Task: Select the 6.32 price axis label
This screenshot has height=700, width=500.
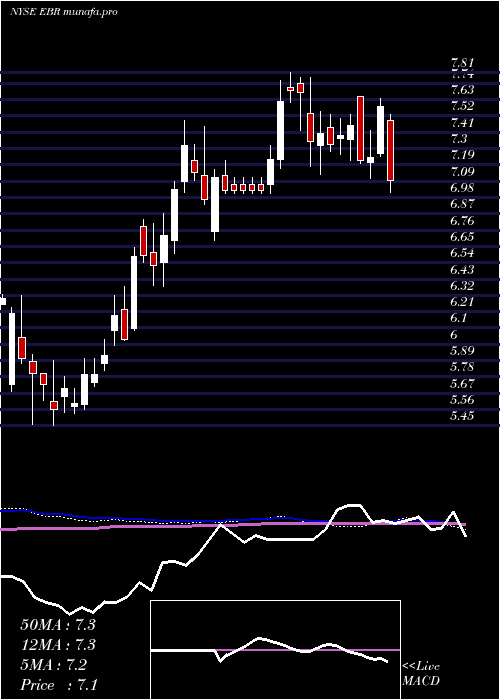Action: click(x=462, y=286)
